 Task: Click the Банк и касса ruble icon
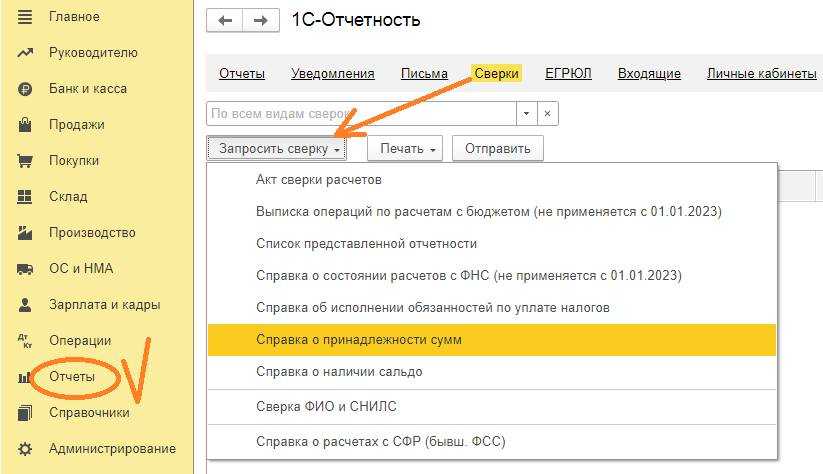click(x=25, y=89)
